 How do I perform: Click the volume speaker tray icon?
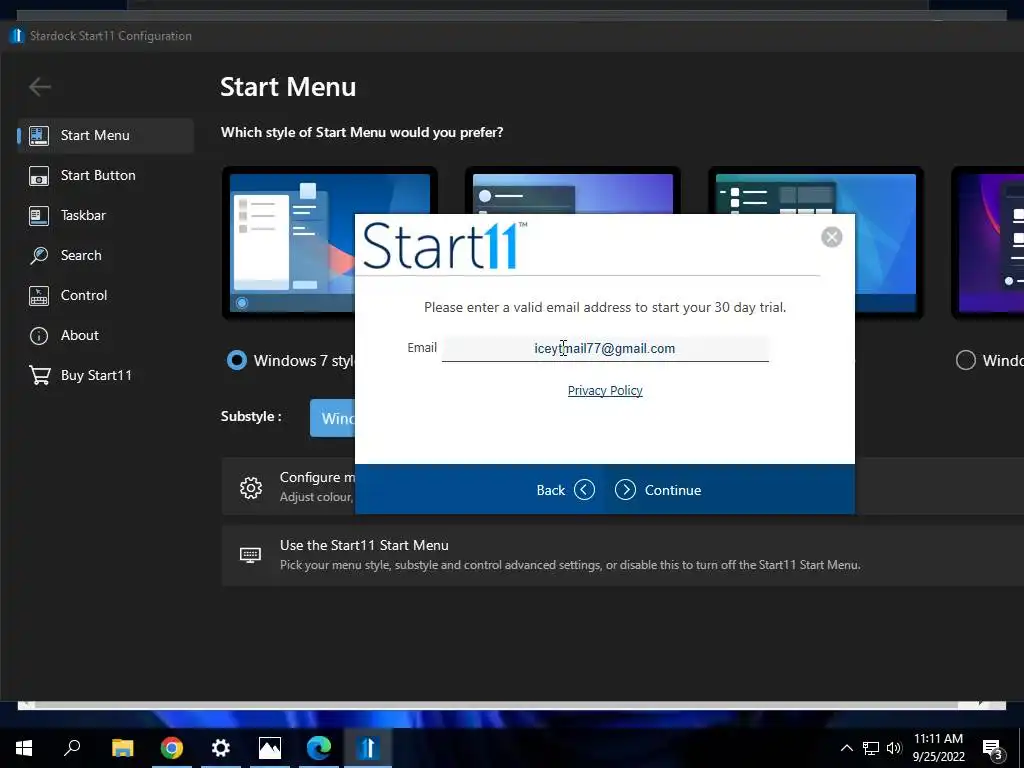click(x=894, y=748)
